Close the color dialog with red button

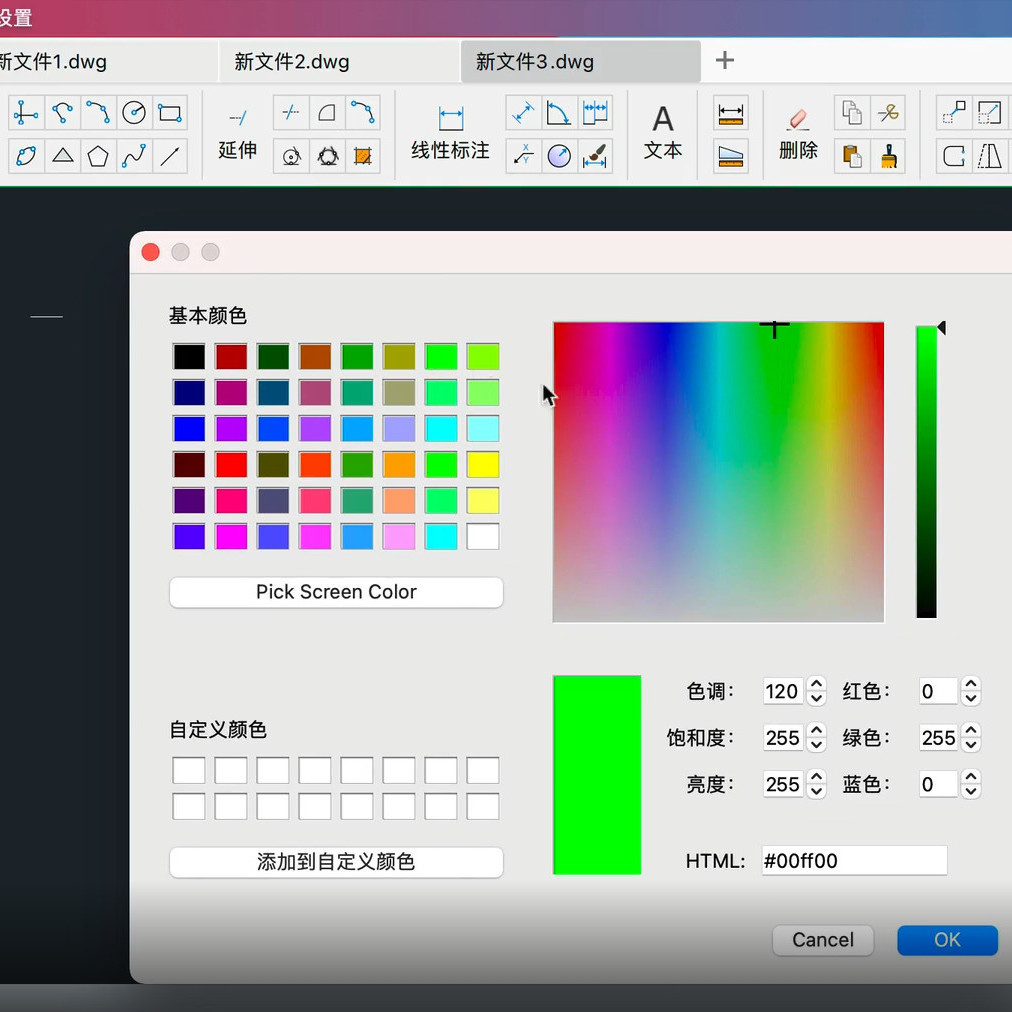pyautogui.click(x=150, y=252)
